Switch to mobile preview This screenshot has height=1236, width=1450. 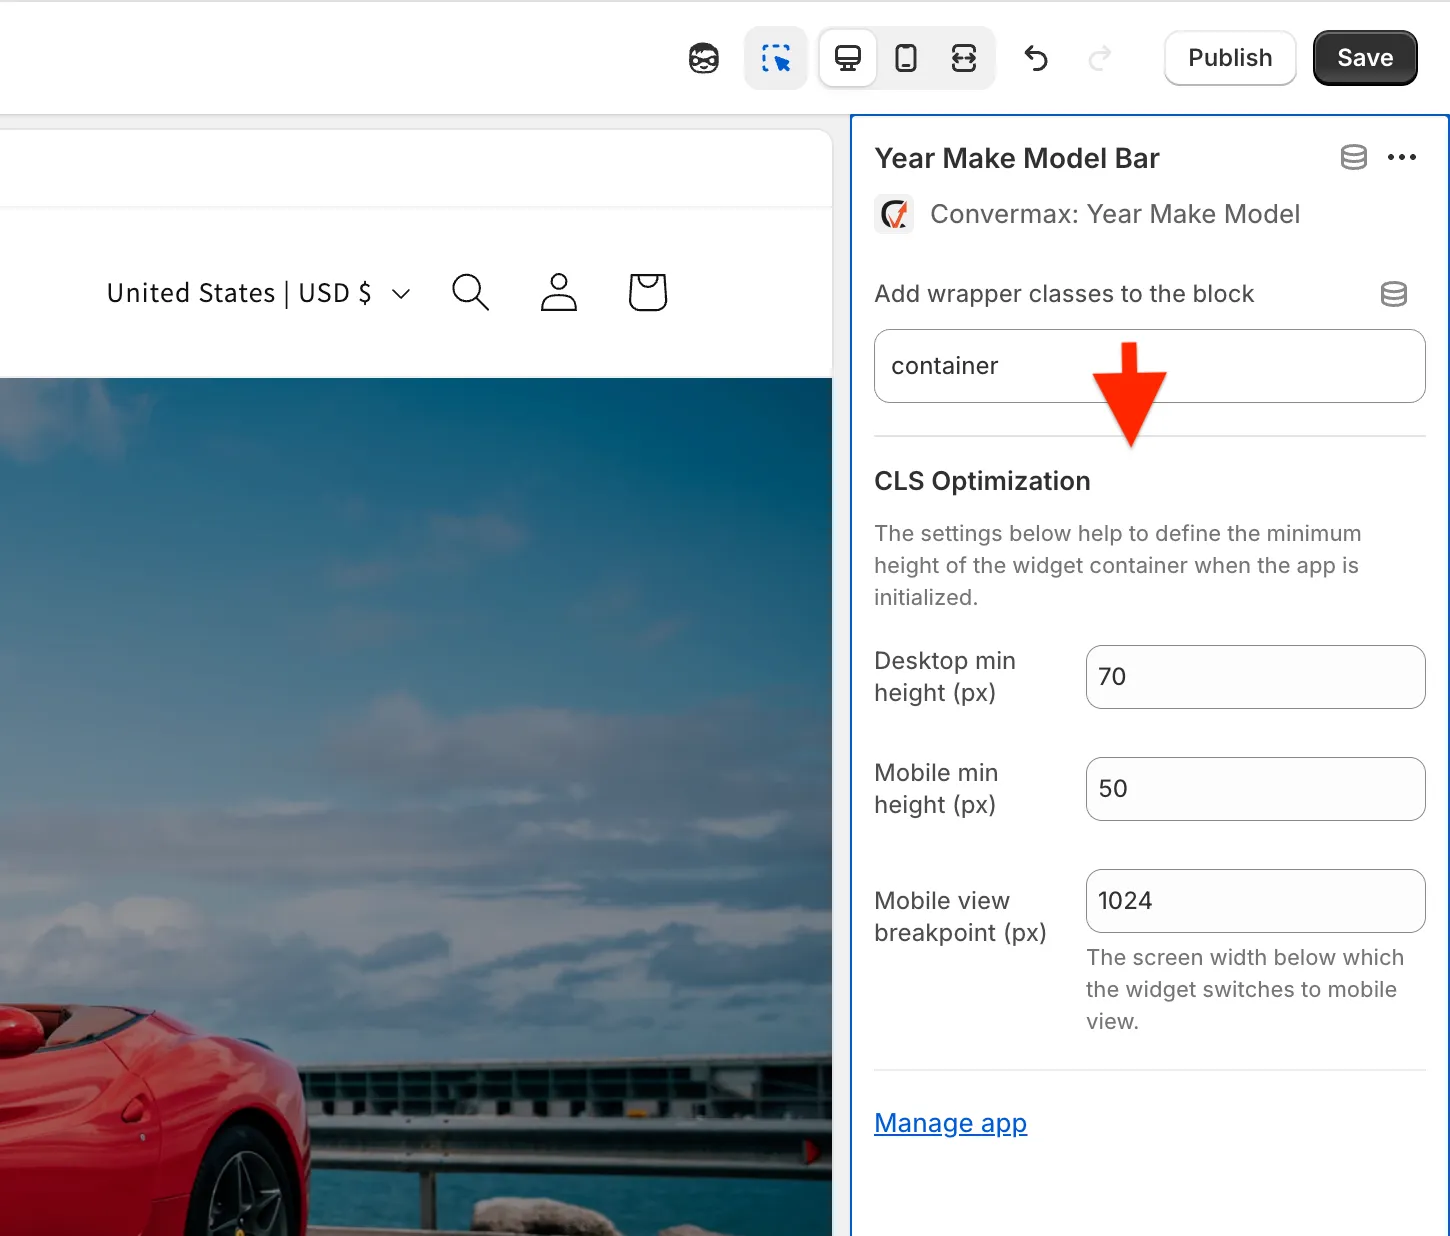pyautogui.click(x=906, y=59)
